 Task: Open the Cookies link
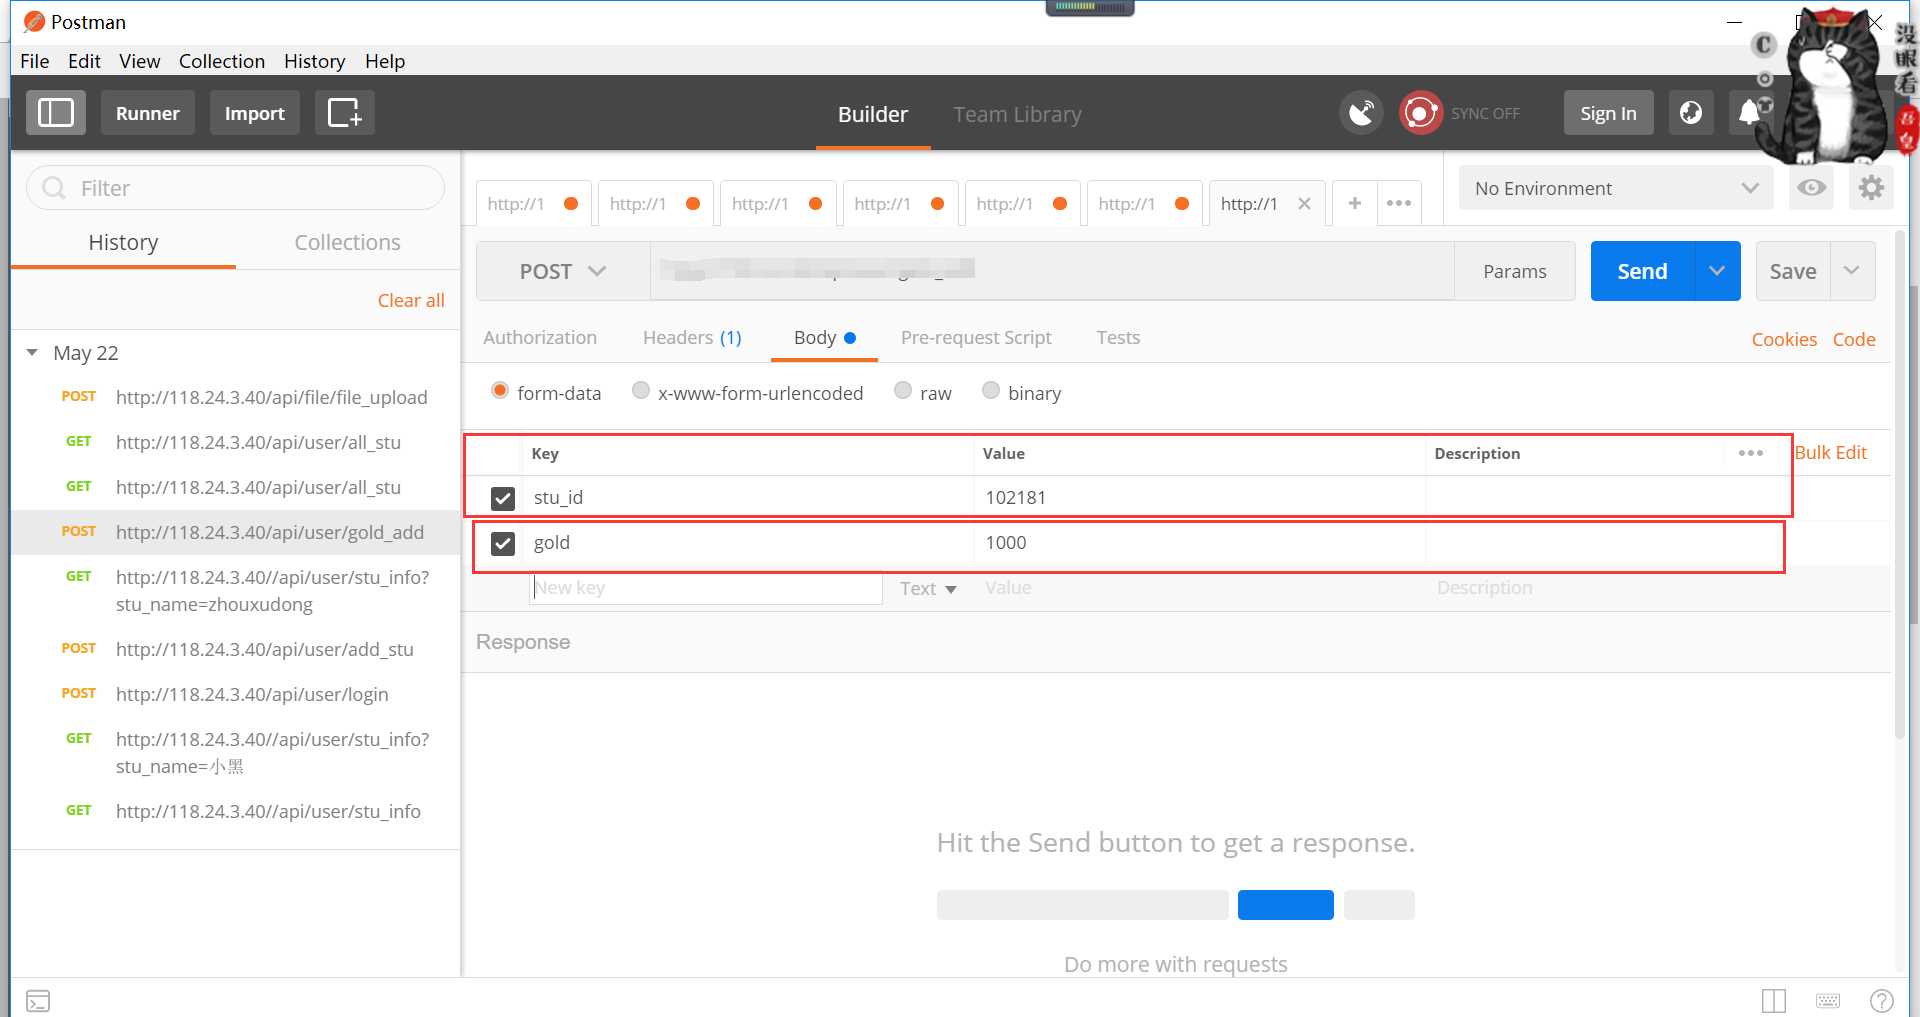(x=1784, y=339)
